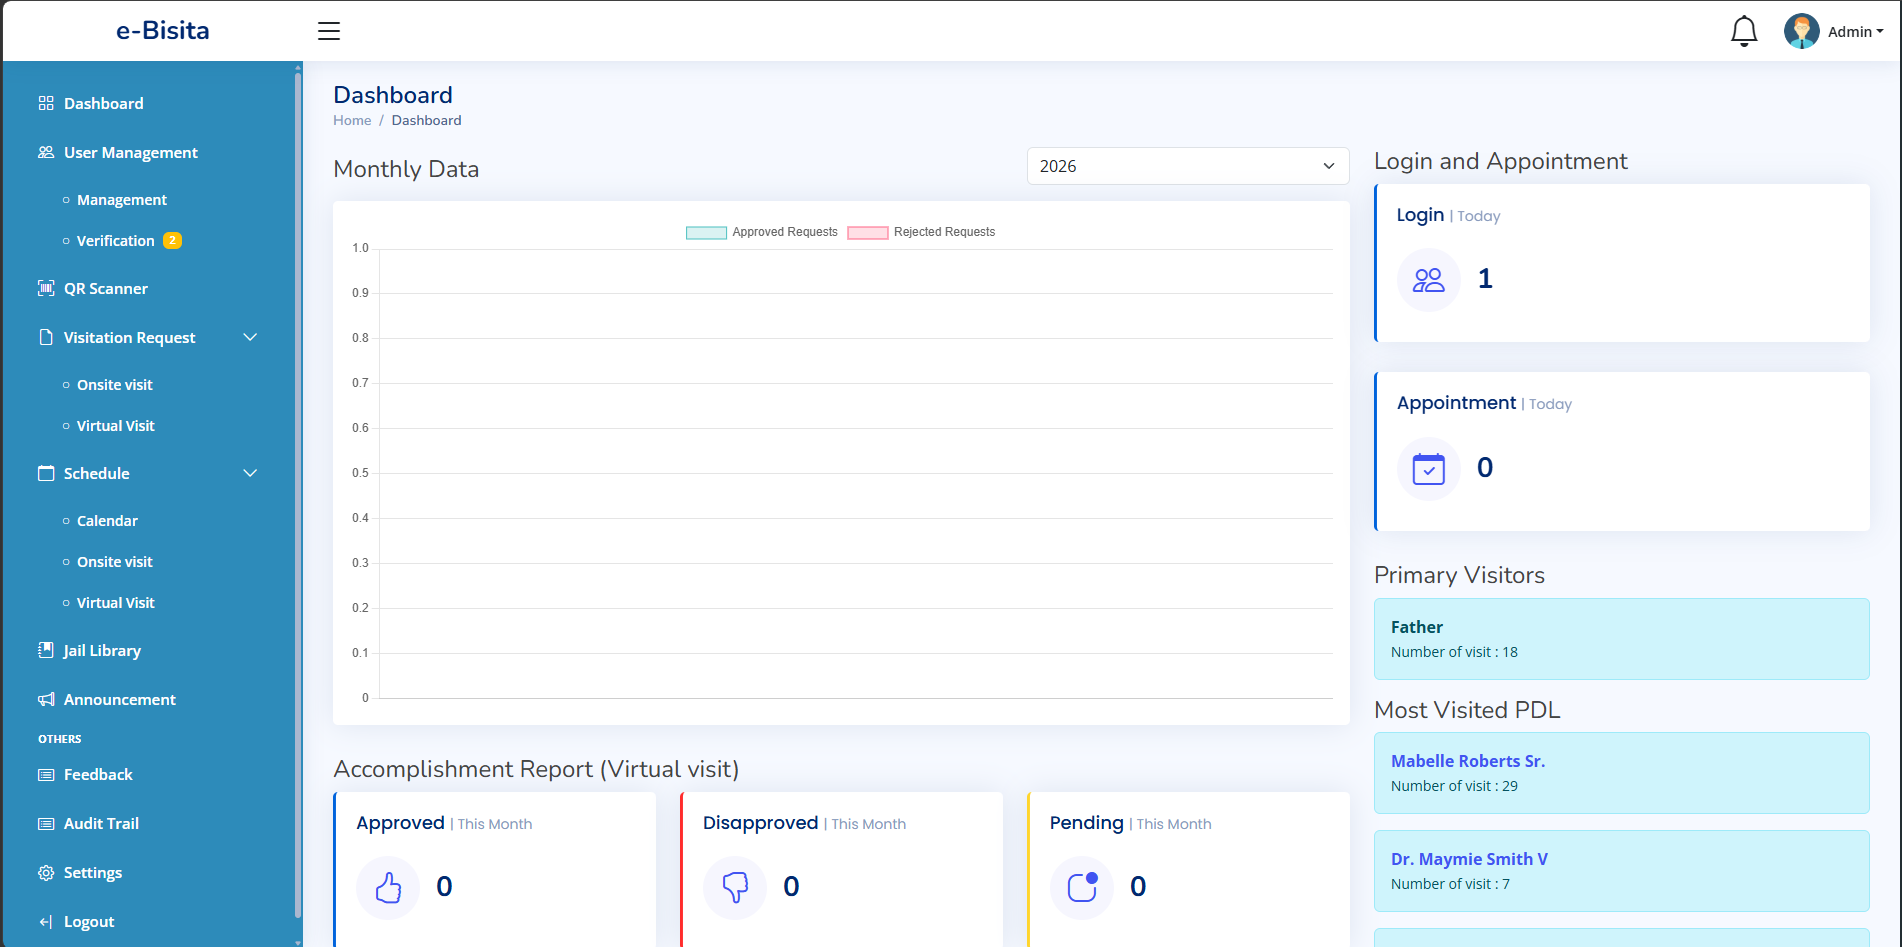
Task: Click the QR Scanner icon in sidebar
Action: pos(46,288)
